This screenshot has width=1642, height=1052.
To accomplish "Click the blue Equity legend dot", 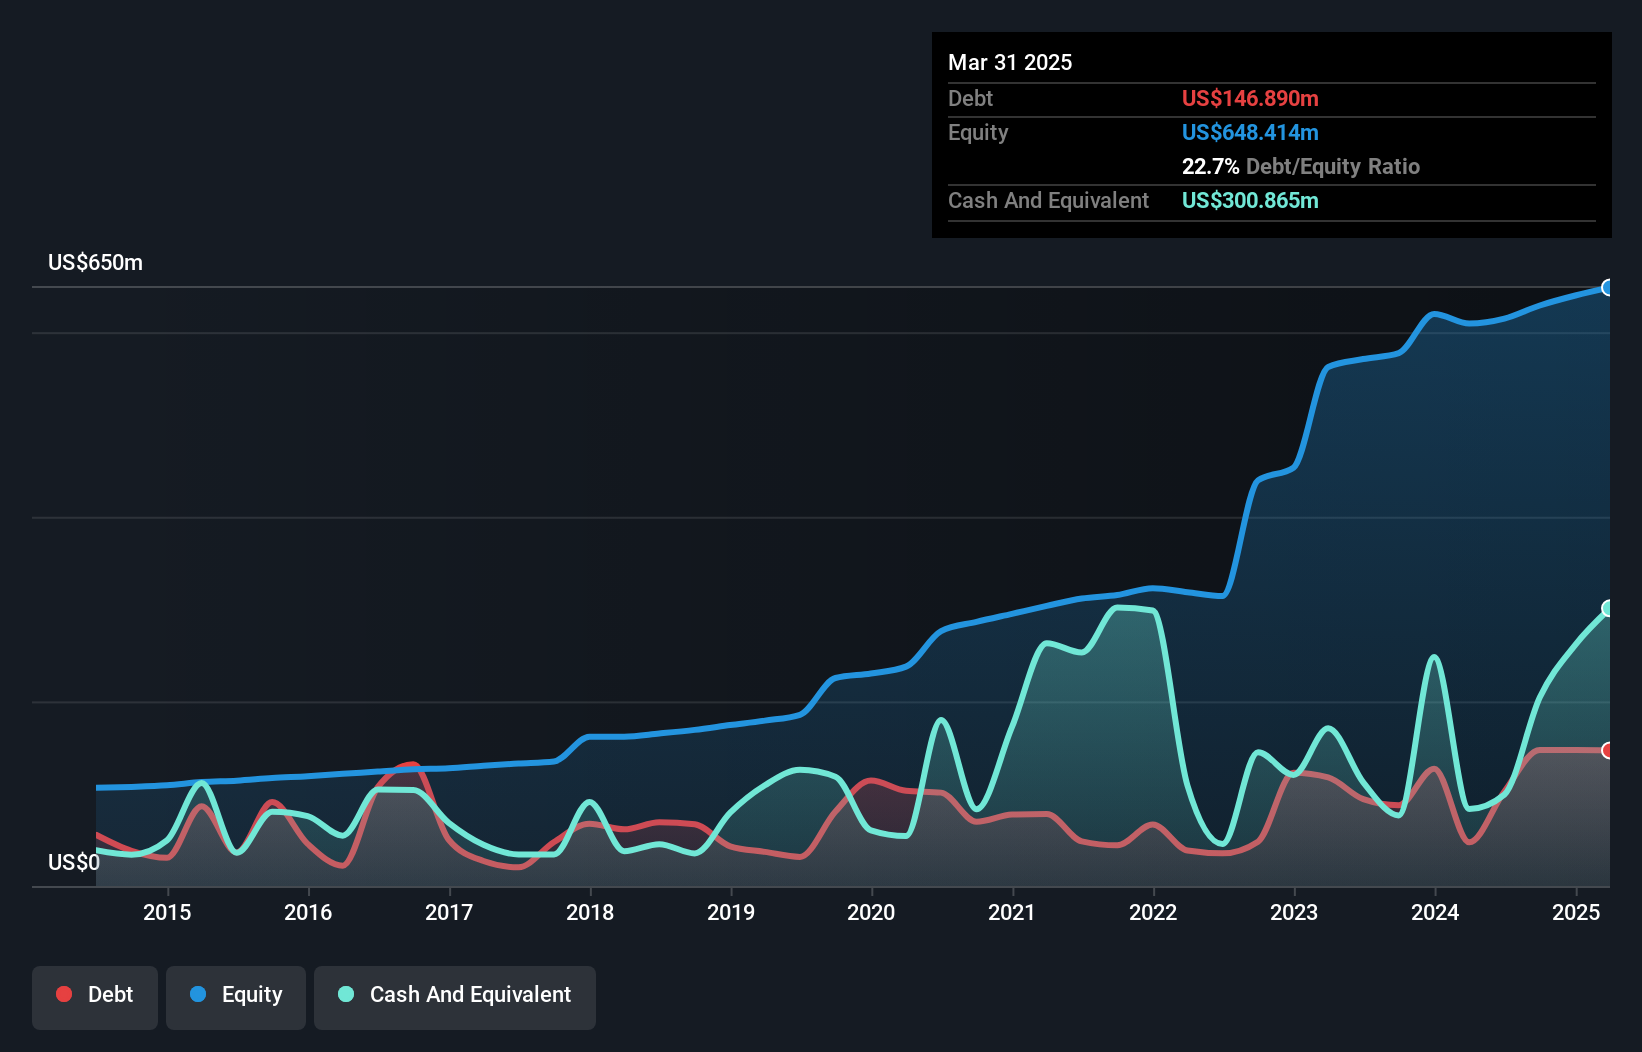I will (x=198, y=994).
